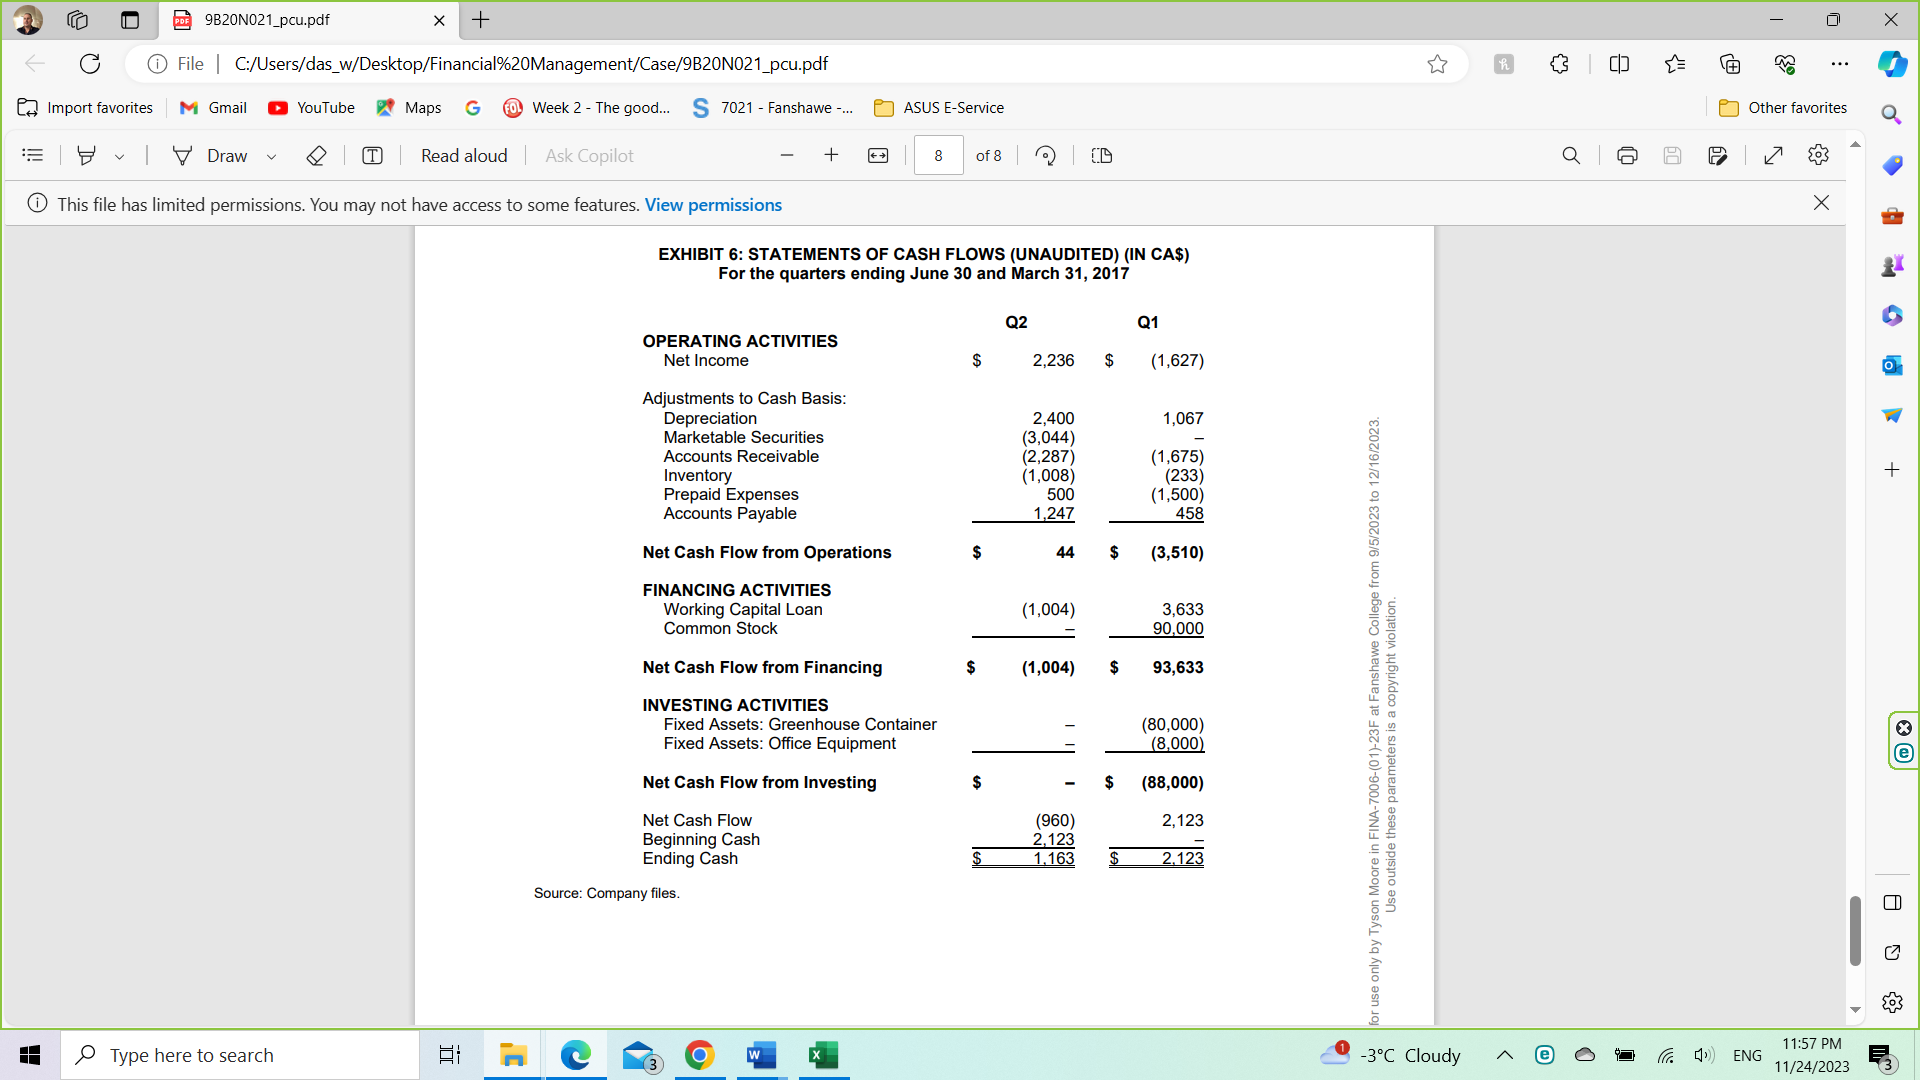
Task: Click the View permissions link
Action: click(713, 204)
